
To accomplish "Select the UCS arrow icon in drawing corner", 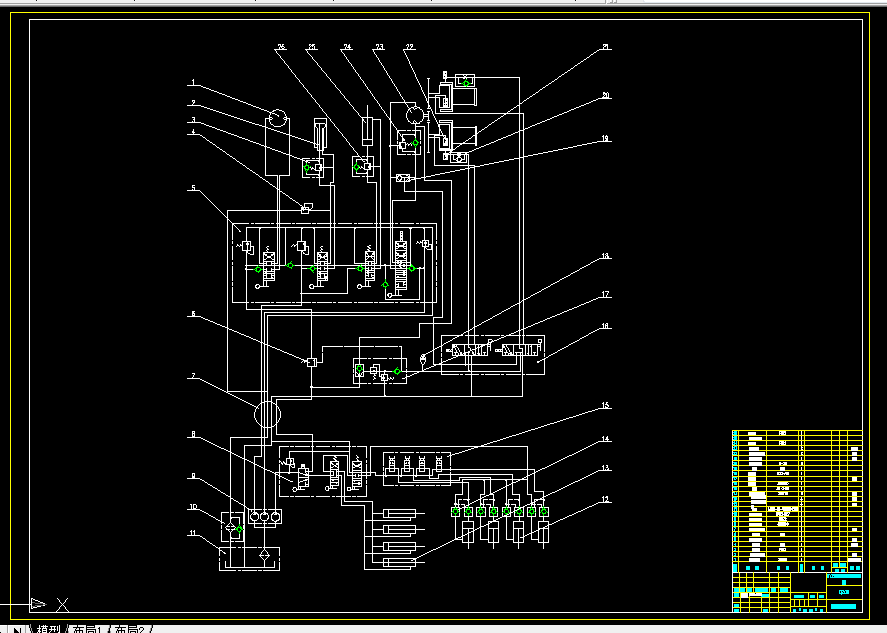I will coord(38,604).
